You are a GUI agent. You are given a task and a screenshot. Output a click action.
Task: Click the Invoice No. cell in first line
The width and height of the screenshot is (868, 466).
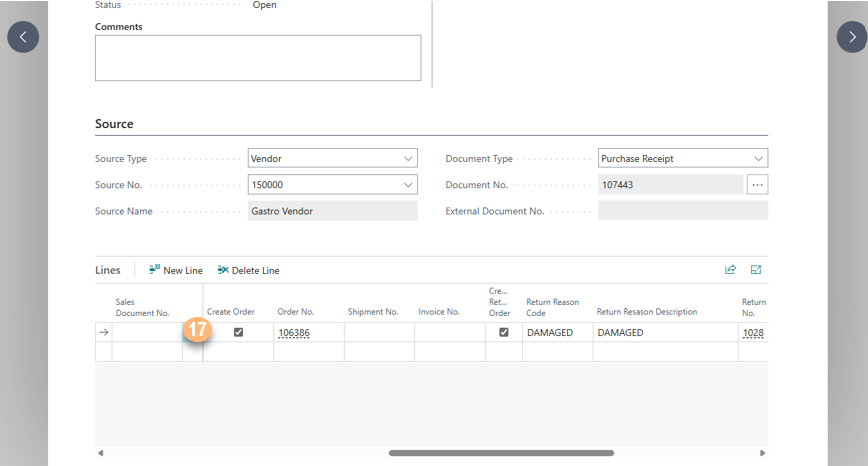(x=450, y=333)
